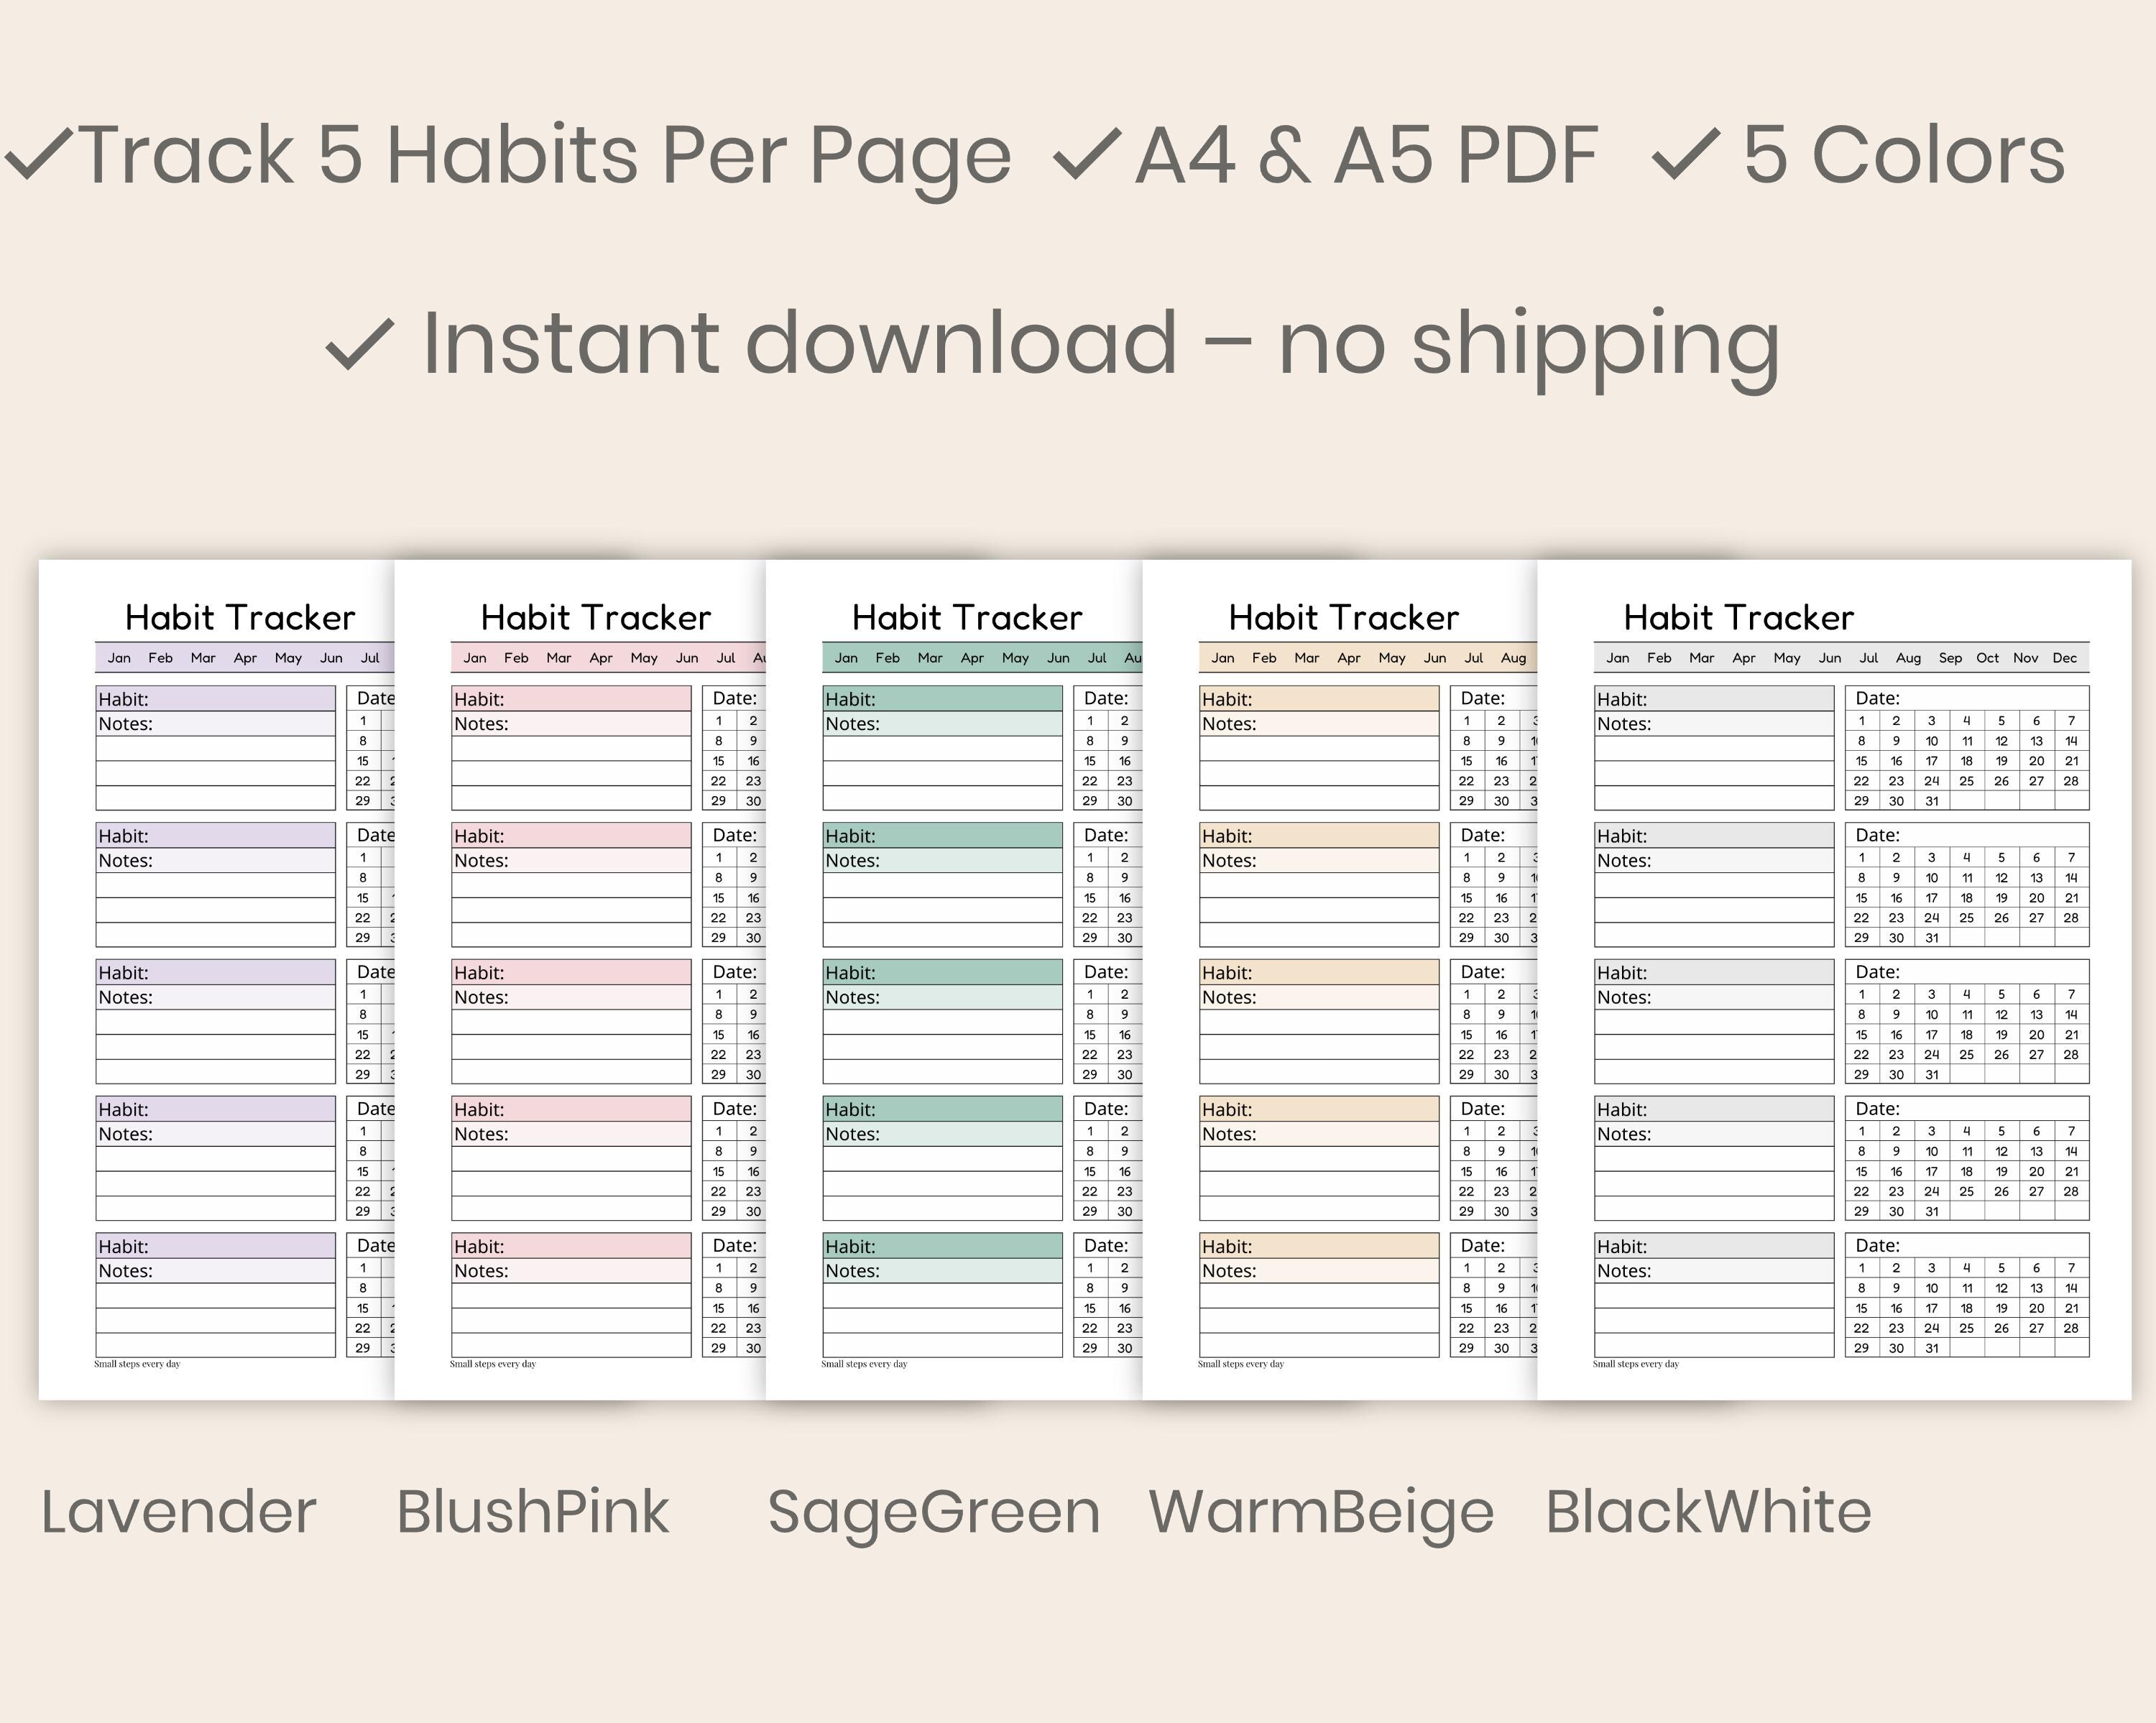The height and width of the screenshot is (1723, 2156).
Task: Select the BlackWhite color label
Action: click(x=1708, y=1511)
